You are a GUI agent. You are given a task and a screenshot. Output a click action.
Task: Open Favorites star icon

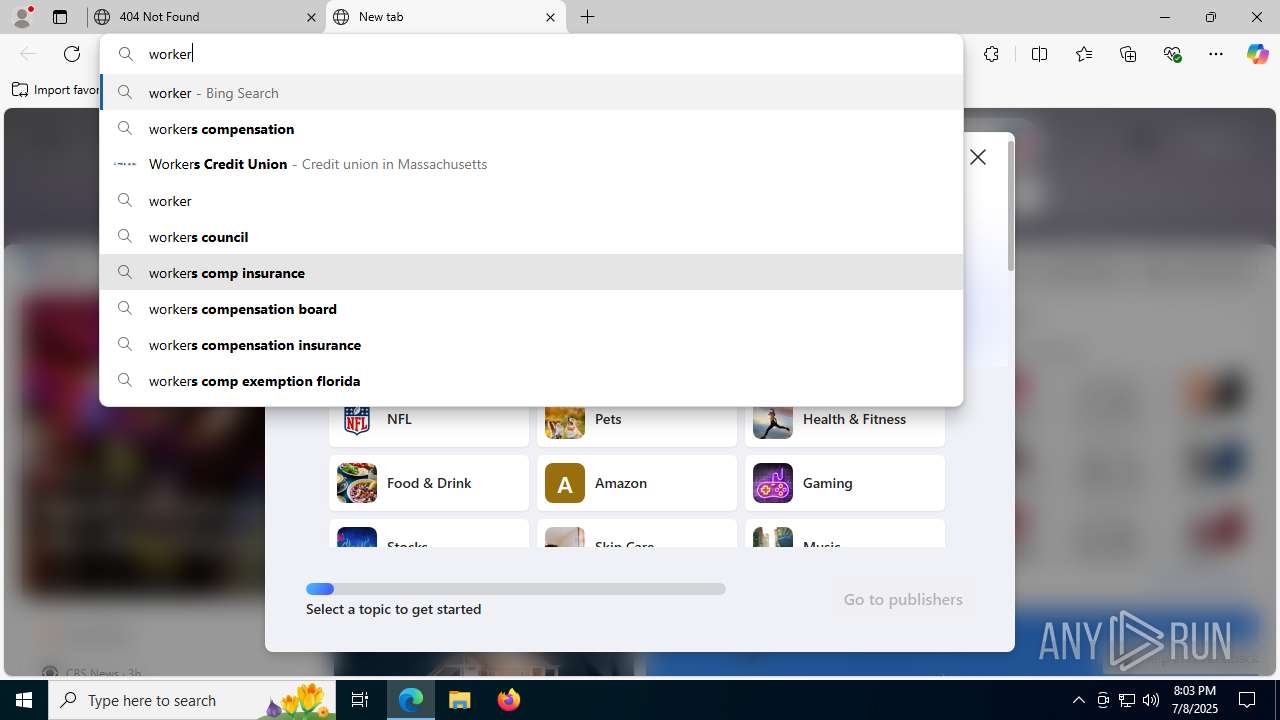[x=1084, y=54]
